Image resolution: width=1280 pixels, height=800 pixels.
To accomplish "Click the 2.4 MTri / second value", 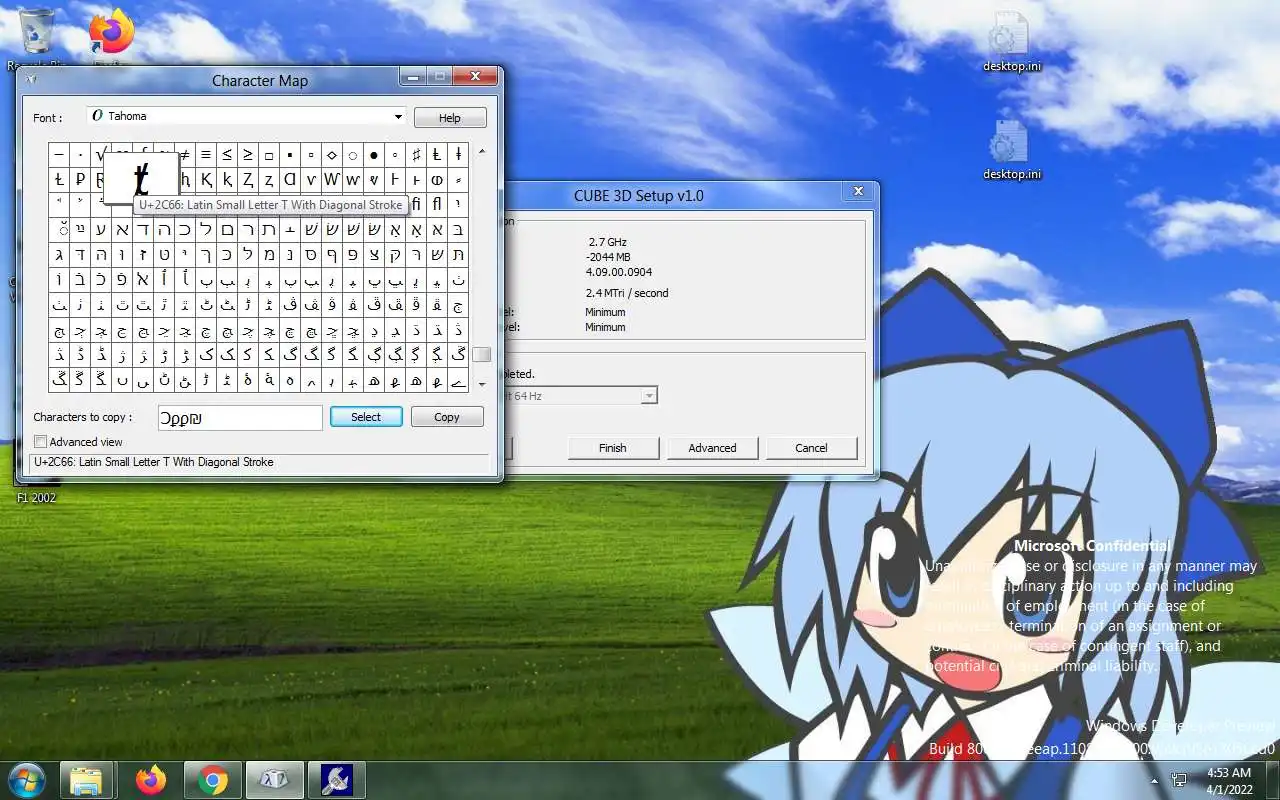I will click(627, 293).
